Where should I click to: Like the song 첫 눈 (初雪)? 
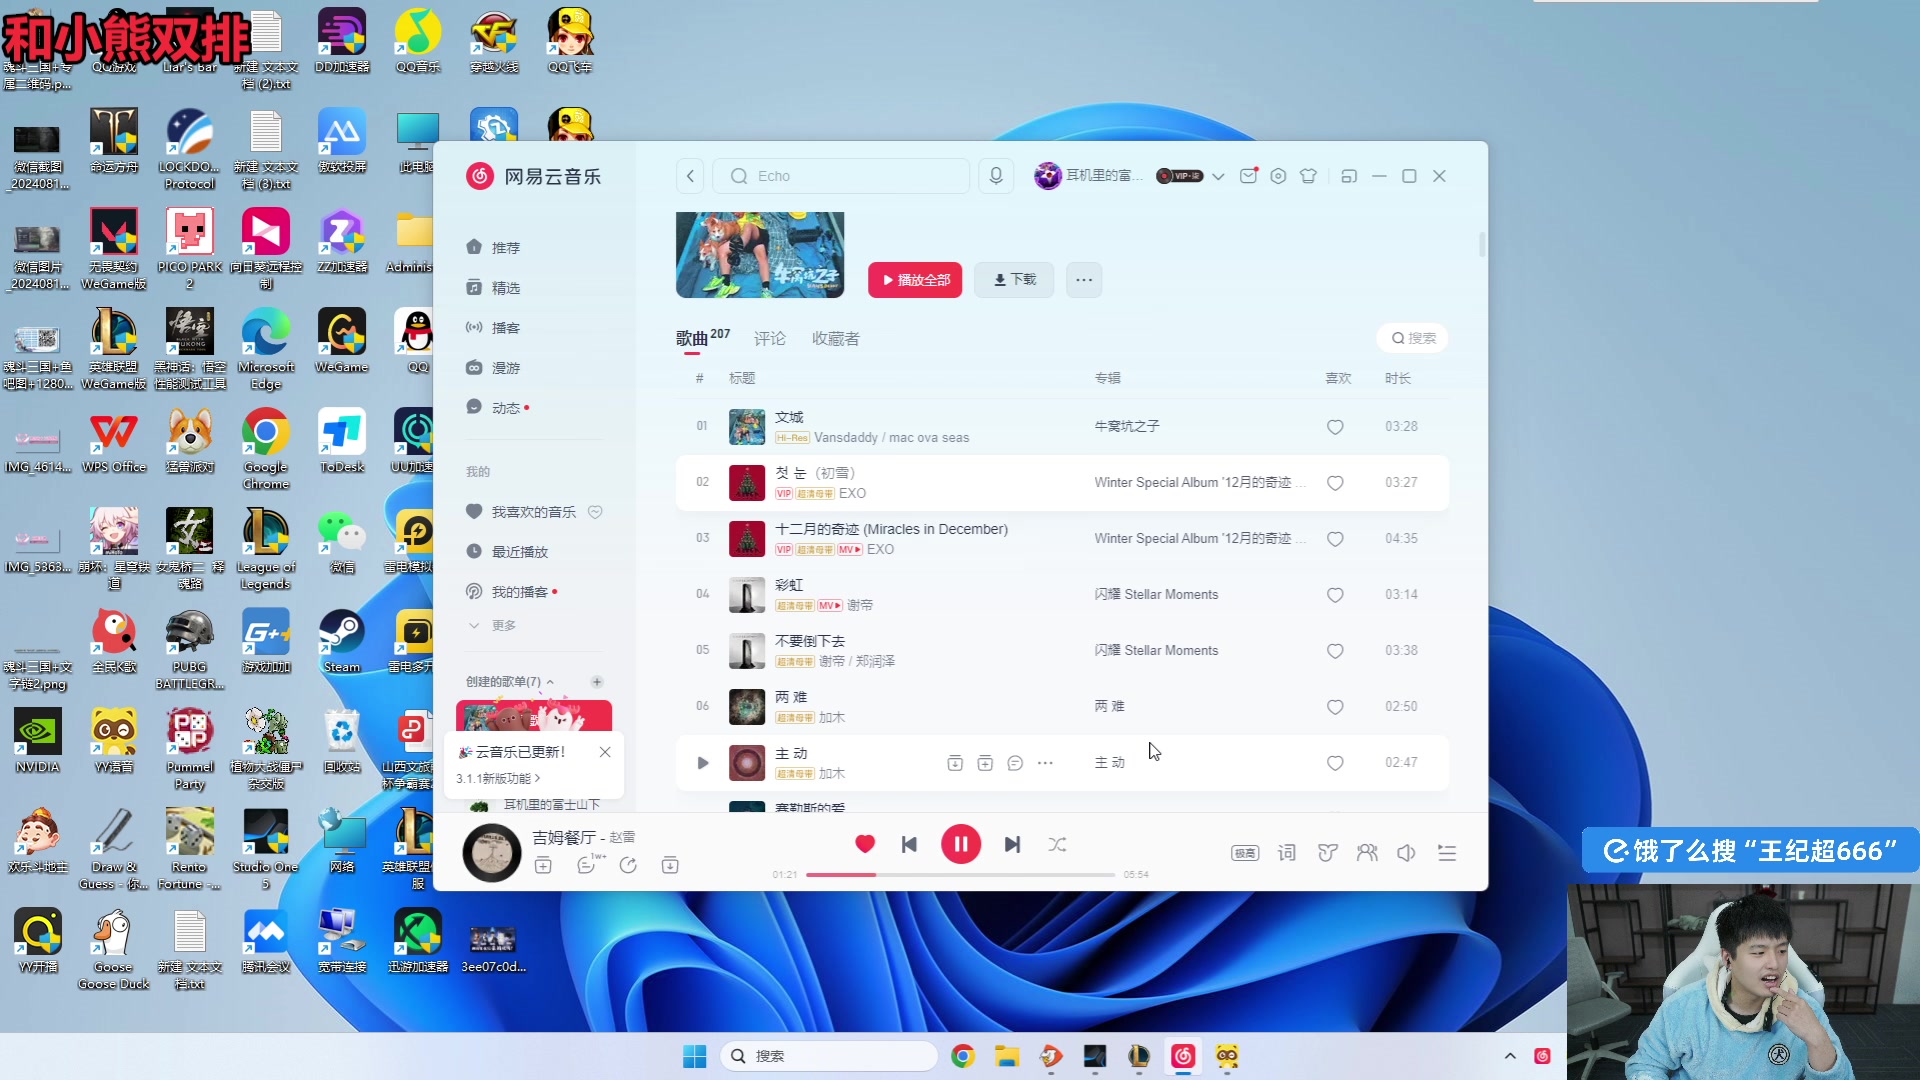point(1335,483)
